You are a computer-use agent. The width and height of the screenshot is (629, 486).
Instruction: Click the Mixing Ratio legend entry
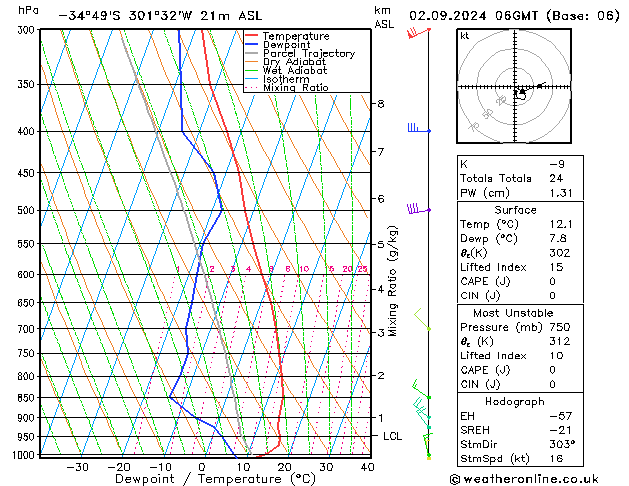[296, 88]
